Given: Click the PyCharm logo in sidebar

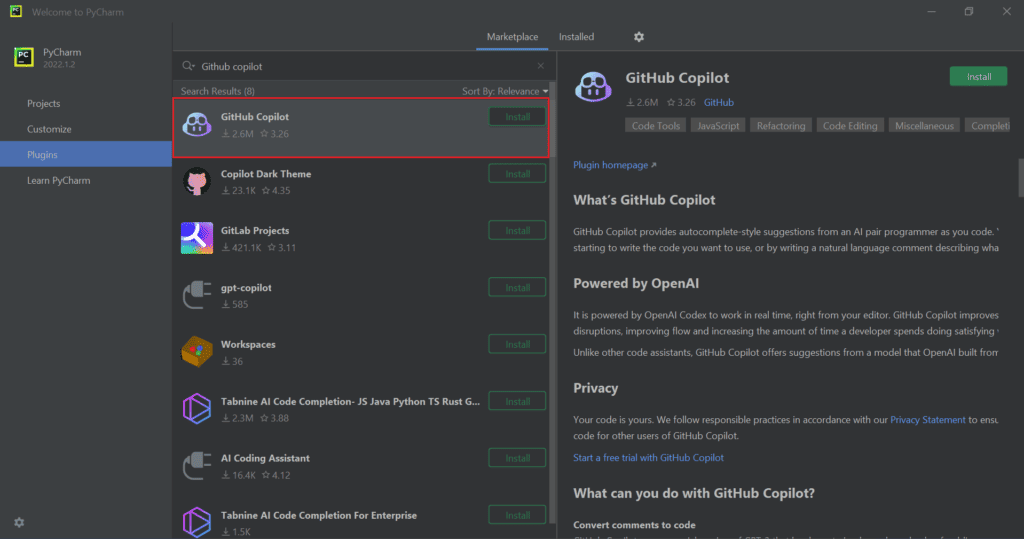Looking at the screenshot, I should pyautogui.click(x=24, y=57).
